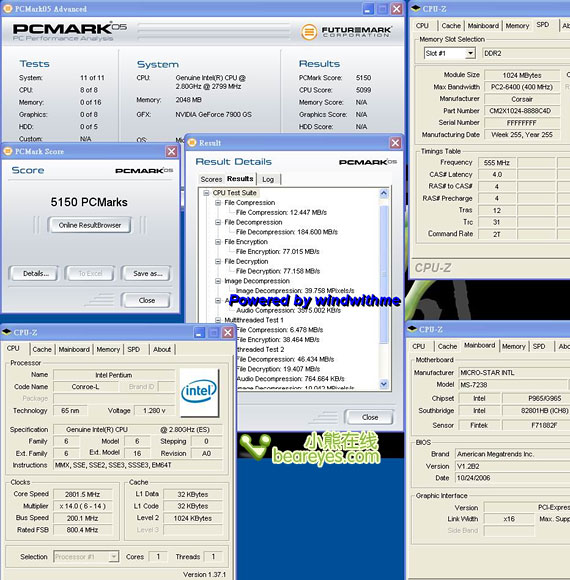The height and width of the screenshot is (580, 570).
Task: Click Close button in Result window
Action: (370, 418)
